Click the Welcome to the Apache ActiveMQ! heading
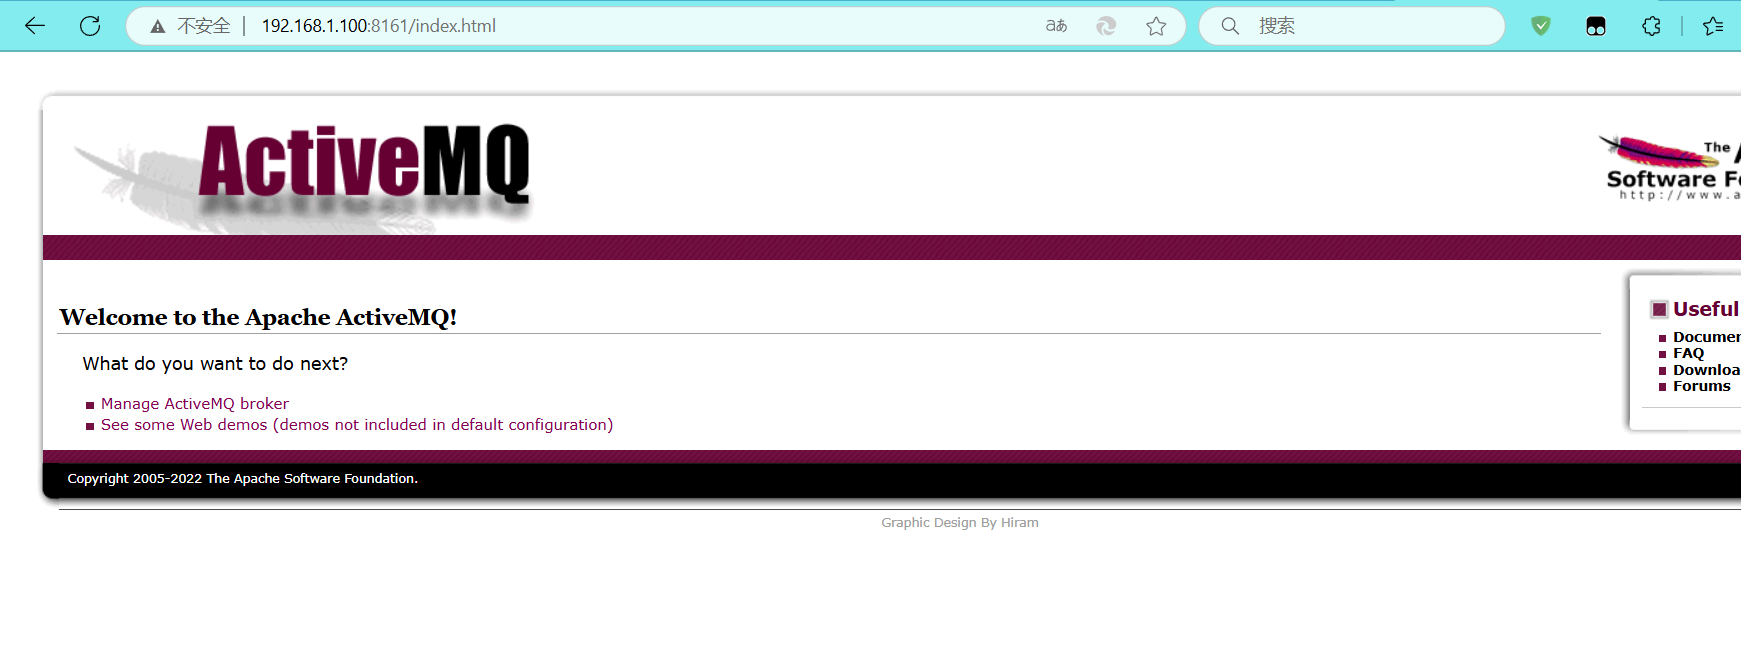The height and width of the screenshot is (668, 1741). click(x=258, y=317)
